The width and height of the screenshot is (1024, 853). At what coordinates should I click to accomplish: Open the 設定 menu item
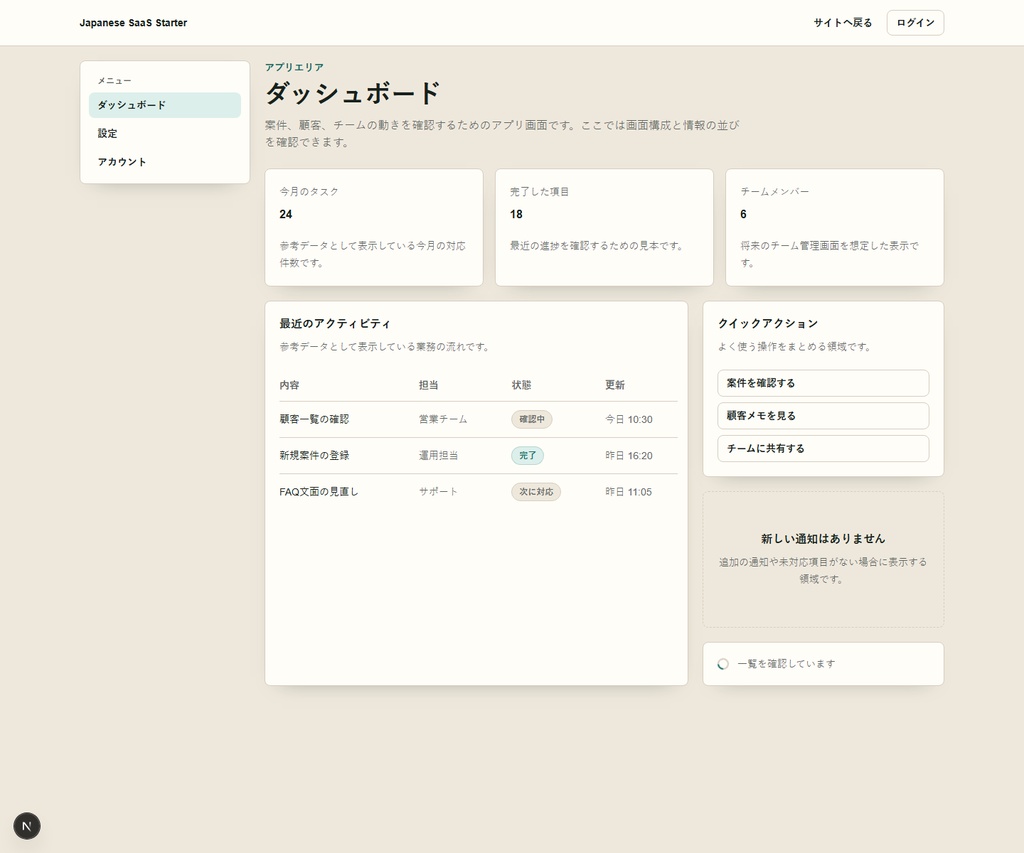click(x=165, y=133)
